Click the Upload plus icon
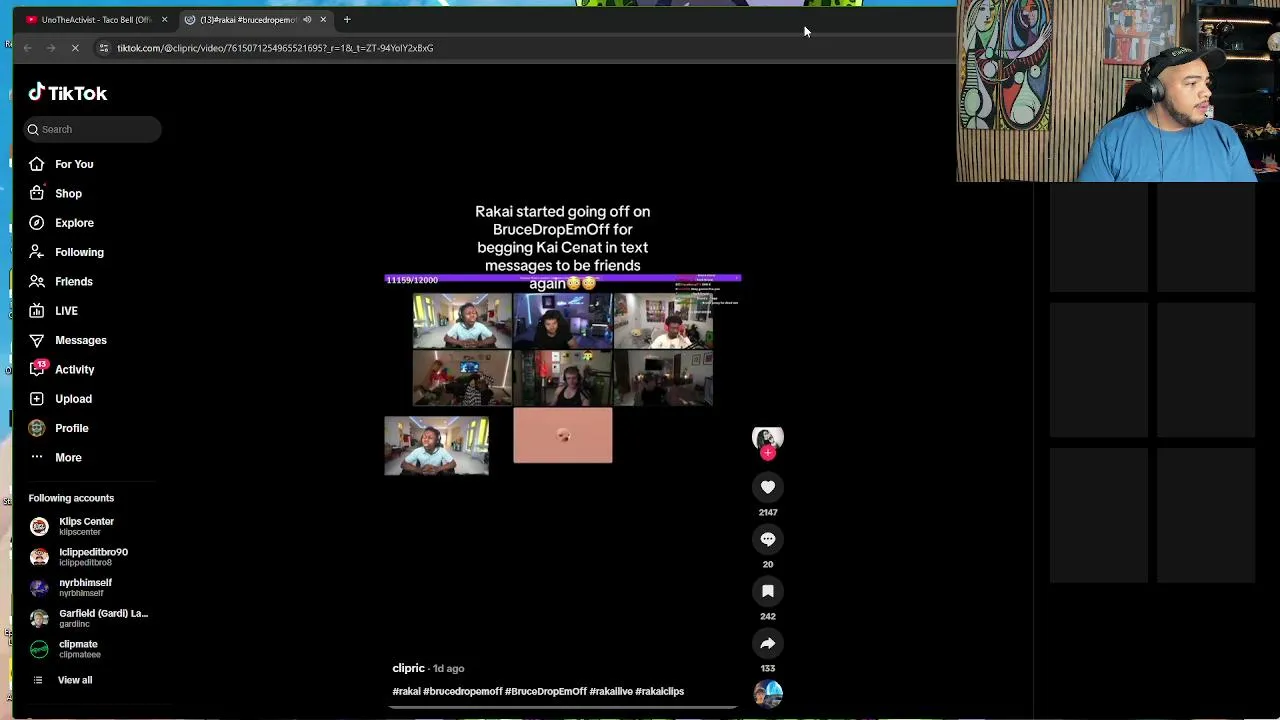Screen dimensions: 1280x720 [x=37, y=398]
